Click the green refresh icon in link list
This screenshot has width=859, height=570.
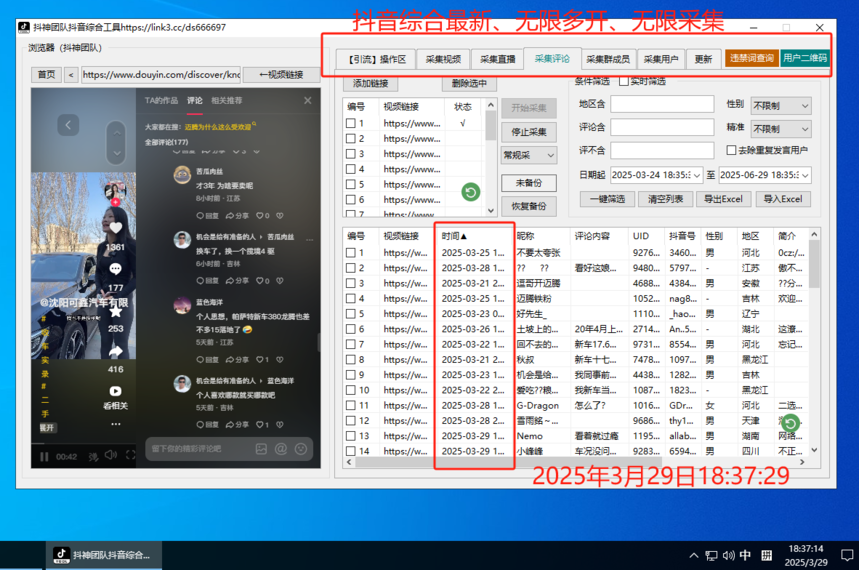(471, 192)
